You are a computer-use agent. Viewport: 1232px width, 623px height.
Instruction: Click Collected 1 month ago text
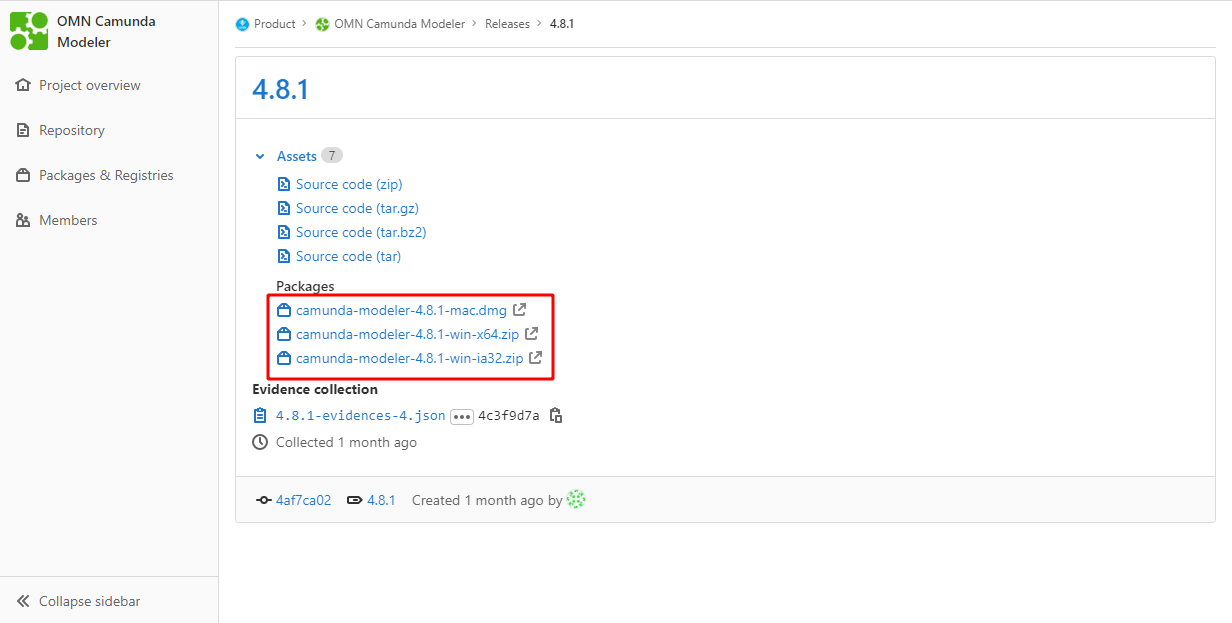(346, 442)
